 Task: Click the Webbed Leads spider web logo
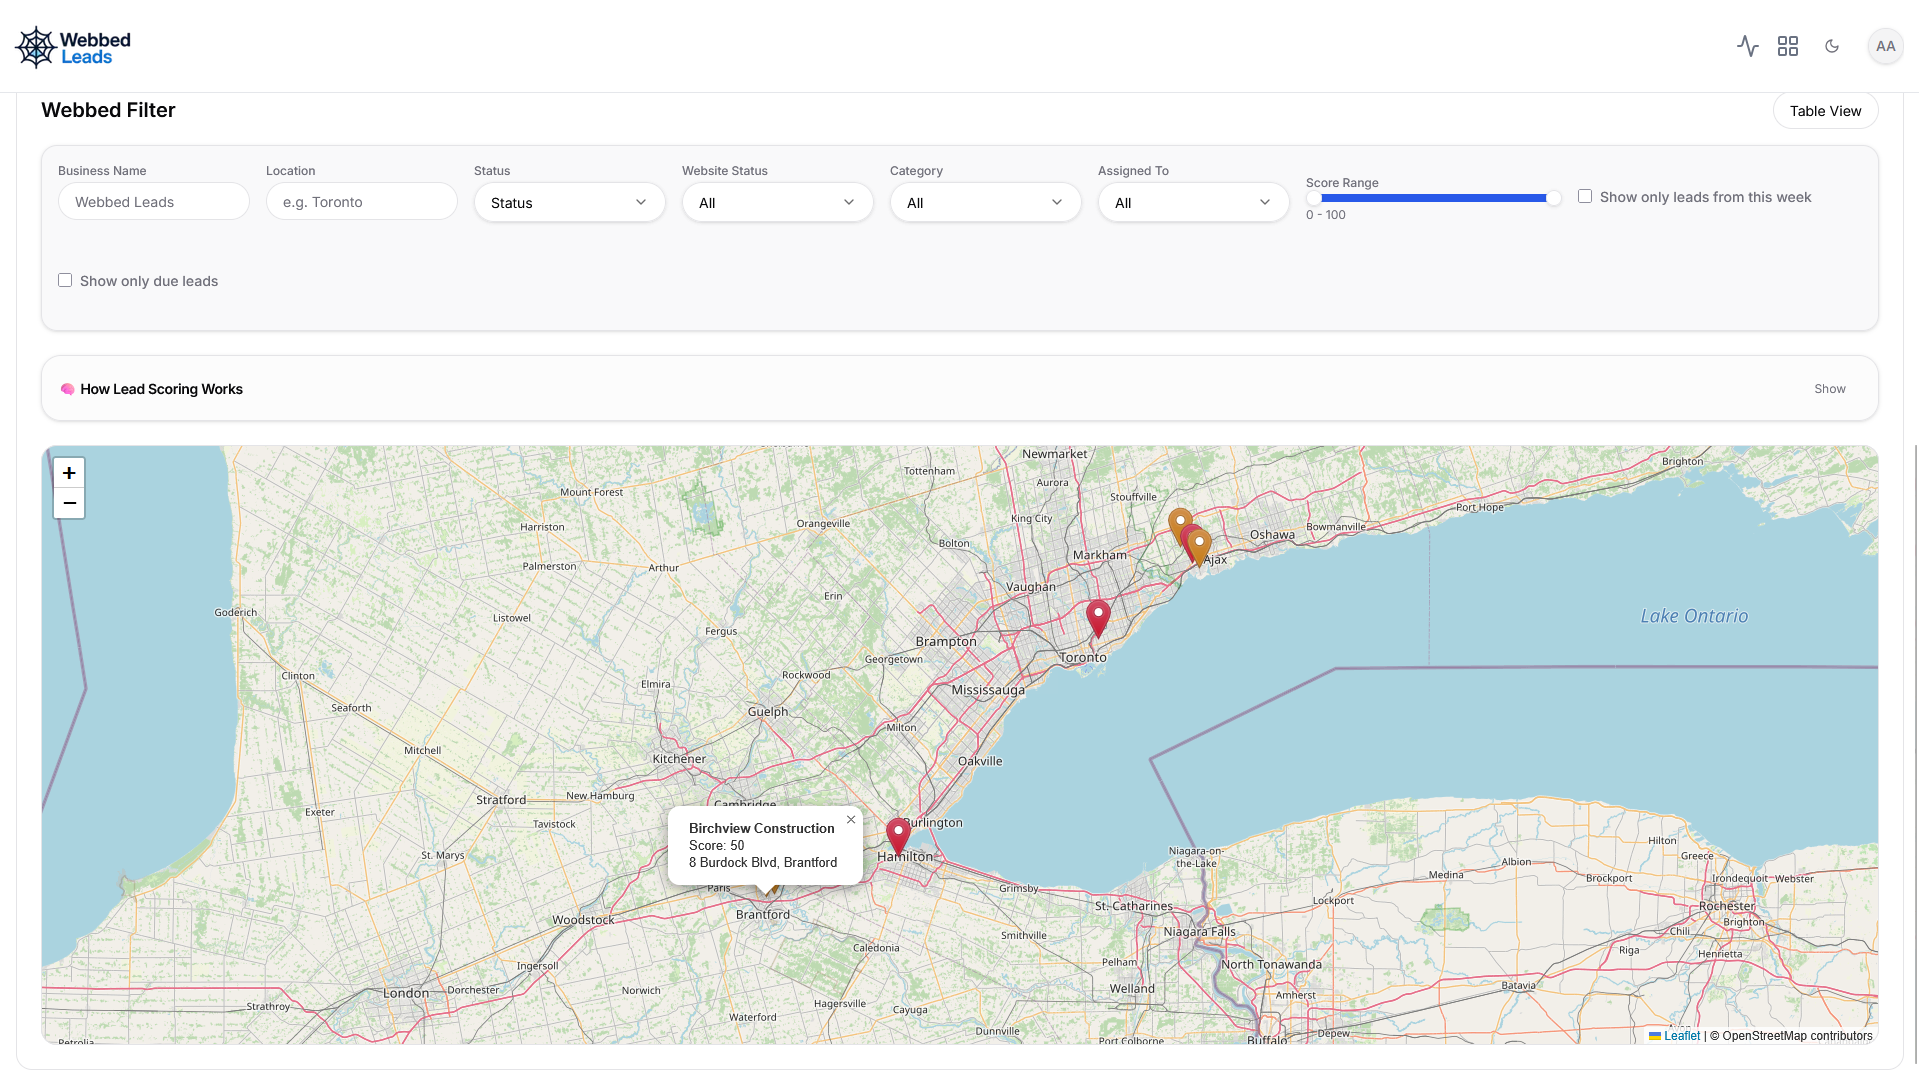[x=36, y=47]
